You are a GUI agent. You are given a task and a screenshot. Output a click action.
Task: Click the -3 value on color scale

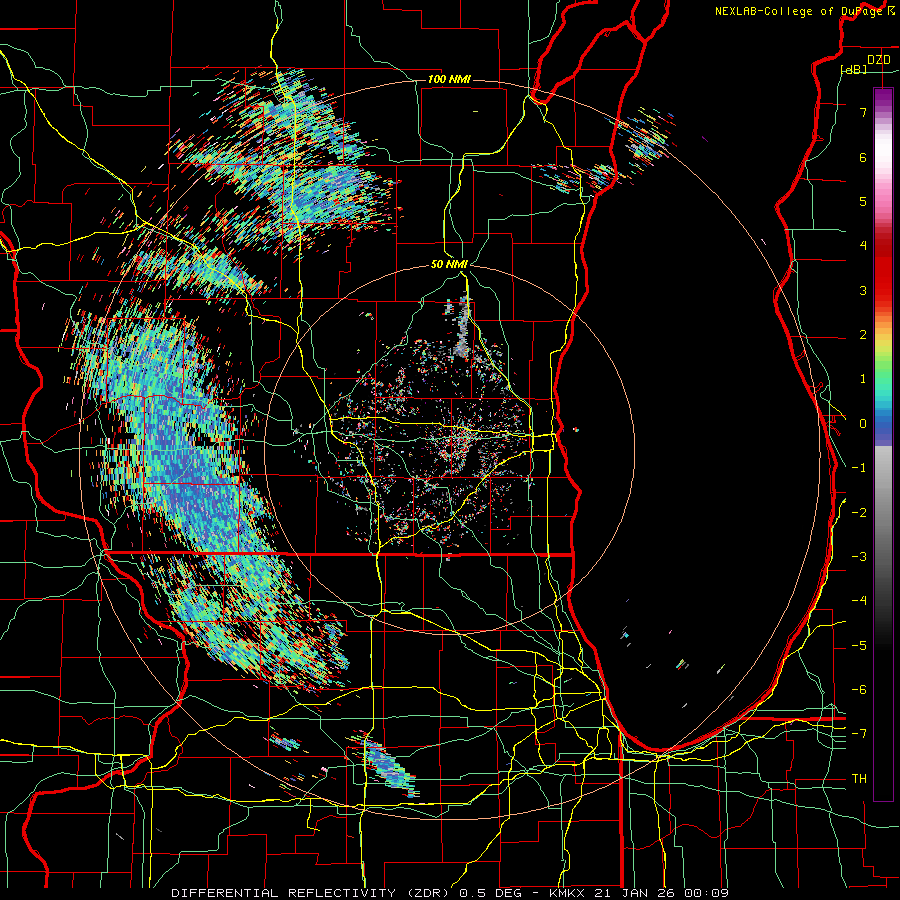click(859, 557)
